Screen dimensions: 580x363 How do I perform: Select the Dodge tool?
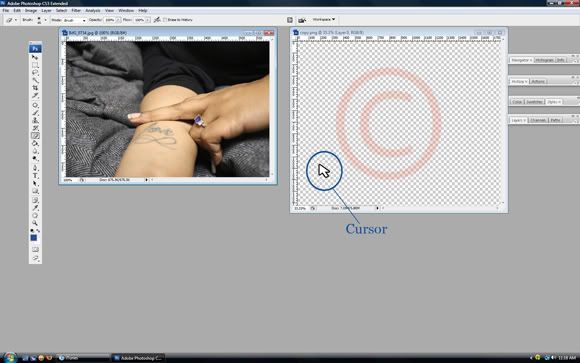[35, 158]
